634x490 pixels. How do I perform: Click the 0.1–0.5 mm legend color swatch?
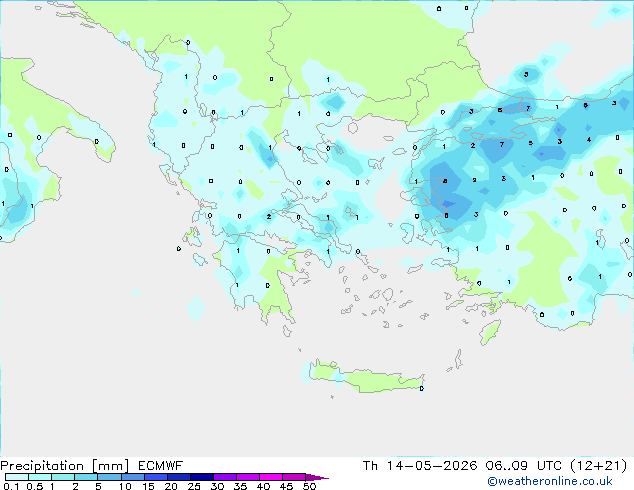point(17,477)
